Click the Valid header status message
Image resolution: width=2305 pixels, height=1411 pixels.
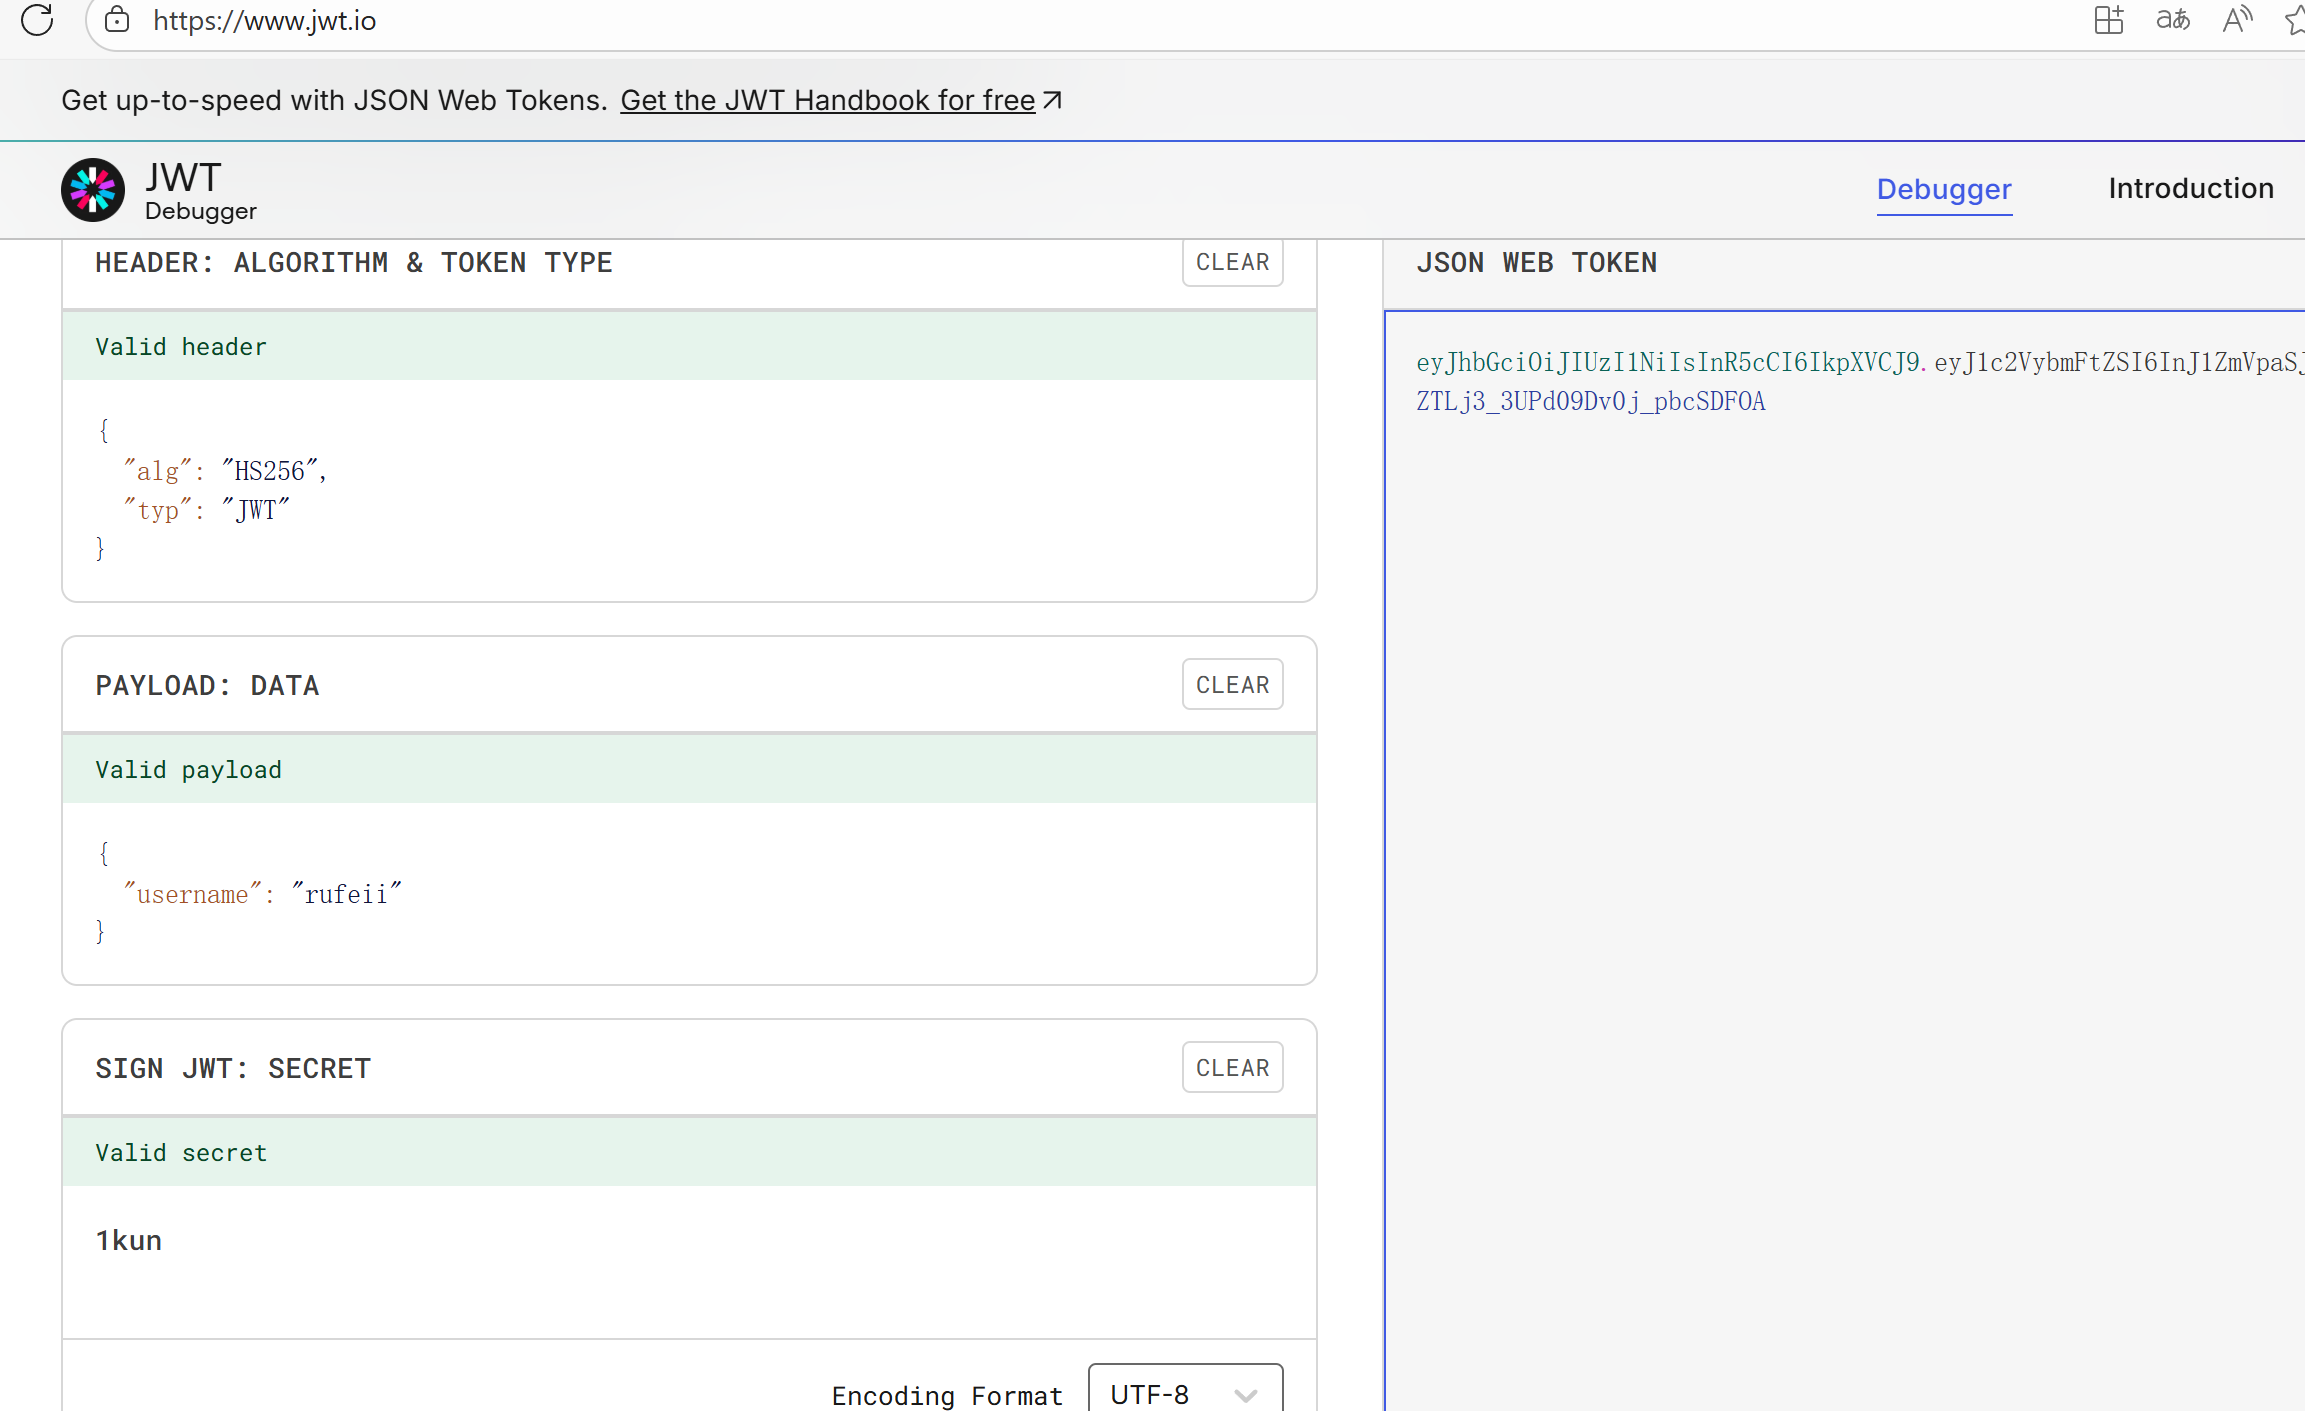(x=181, y=347)
